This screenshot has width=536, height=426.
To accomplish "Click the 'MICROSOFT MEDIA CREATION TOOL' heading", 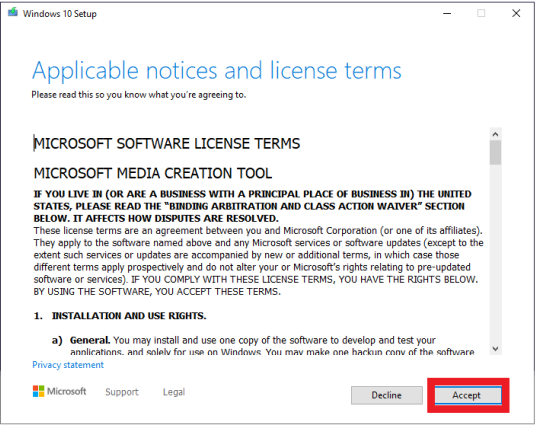I will tap(153, 173).
